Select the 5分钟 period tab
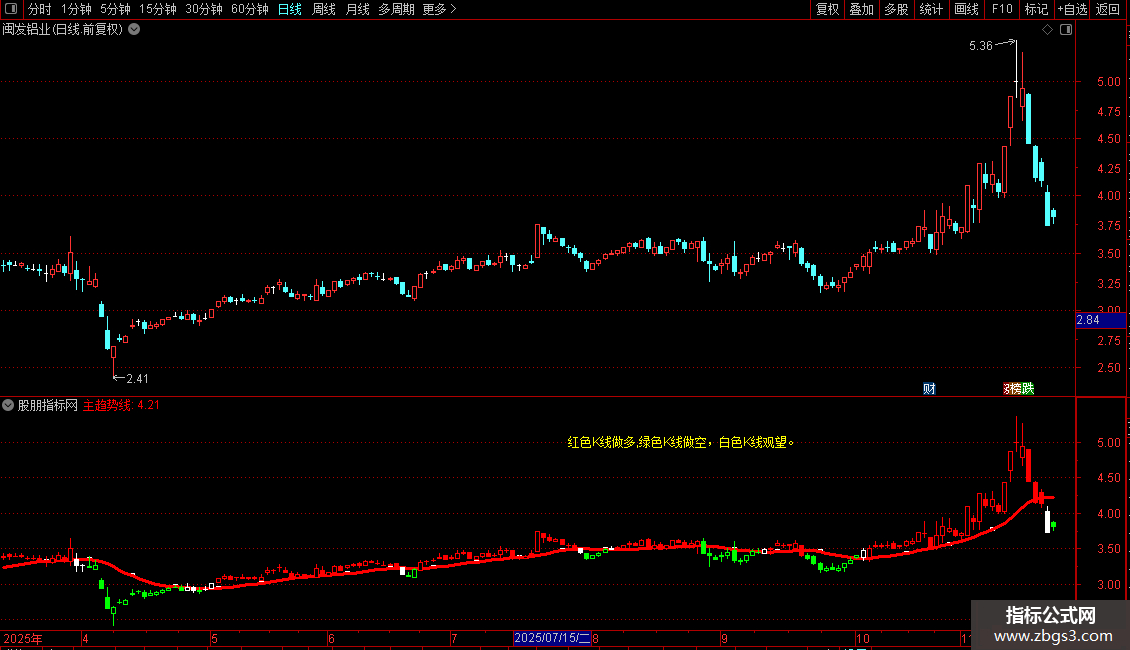1130x650 pixels. pos(115,9)
